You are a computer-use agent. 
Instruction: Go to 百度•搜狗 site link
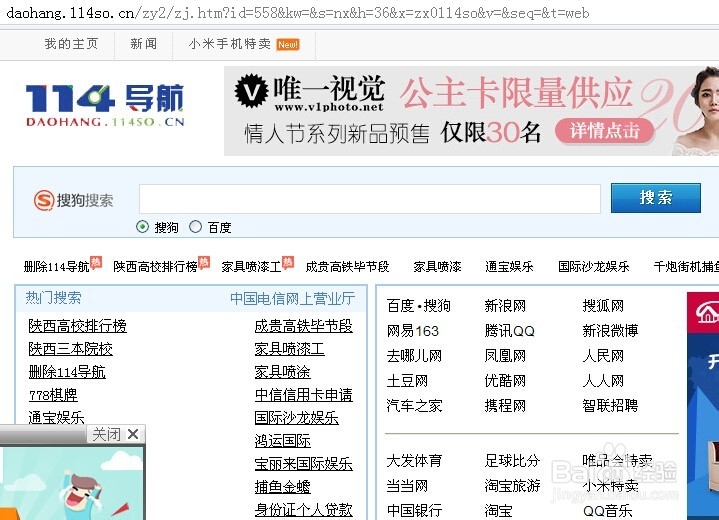(418, 306)
